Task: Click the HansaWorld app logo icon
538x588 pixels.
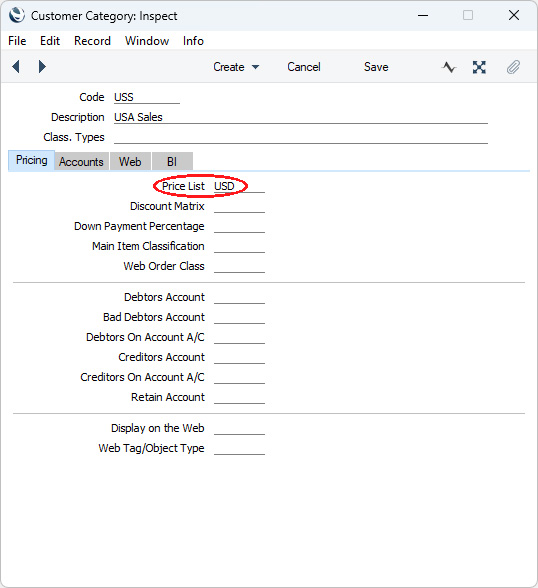Action: coord(17,16)
